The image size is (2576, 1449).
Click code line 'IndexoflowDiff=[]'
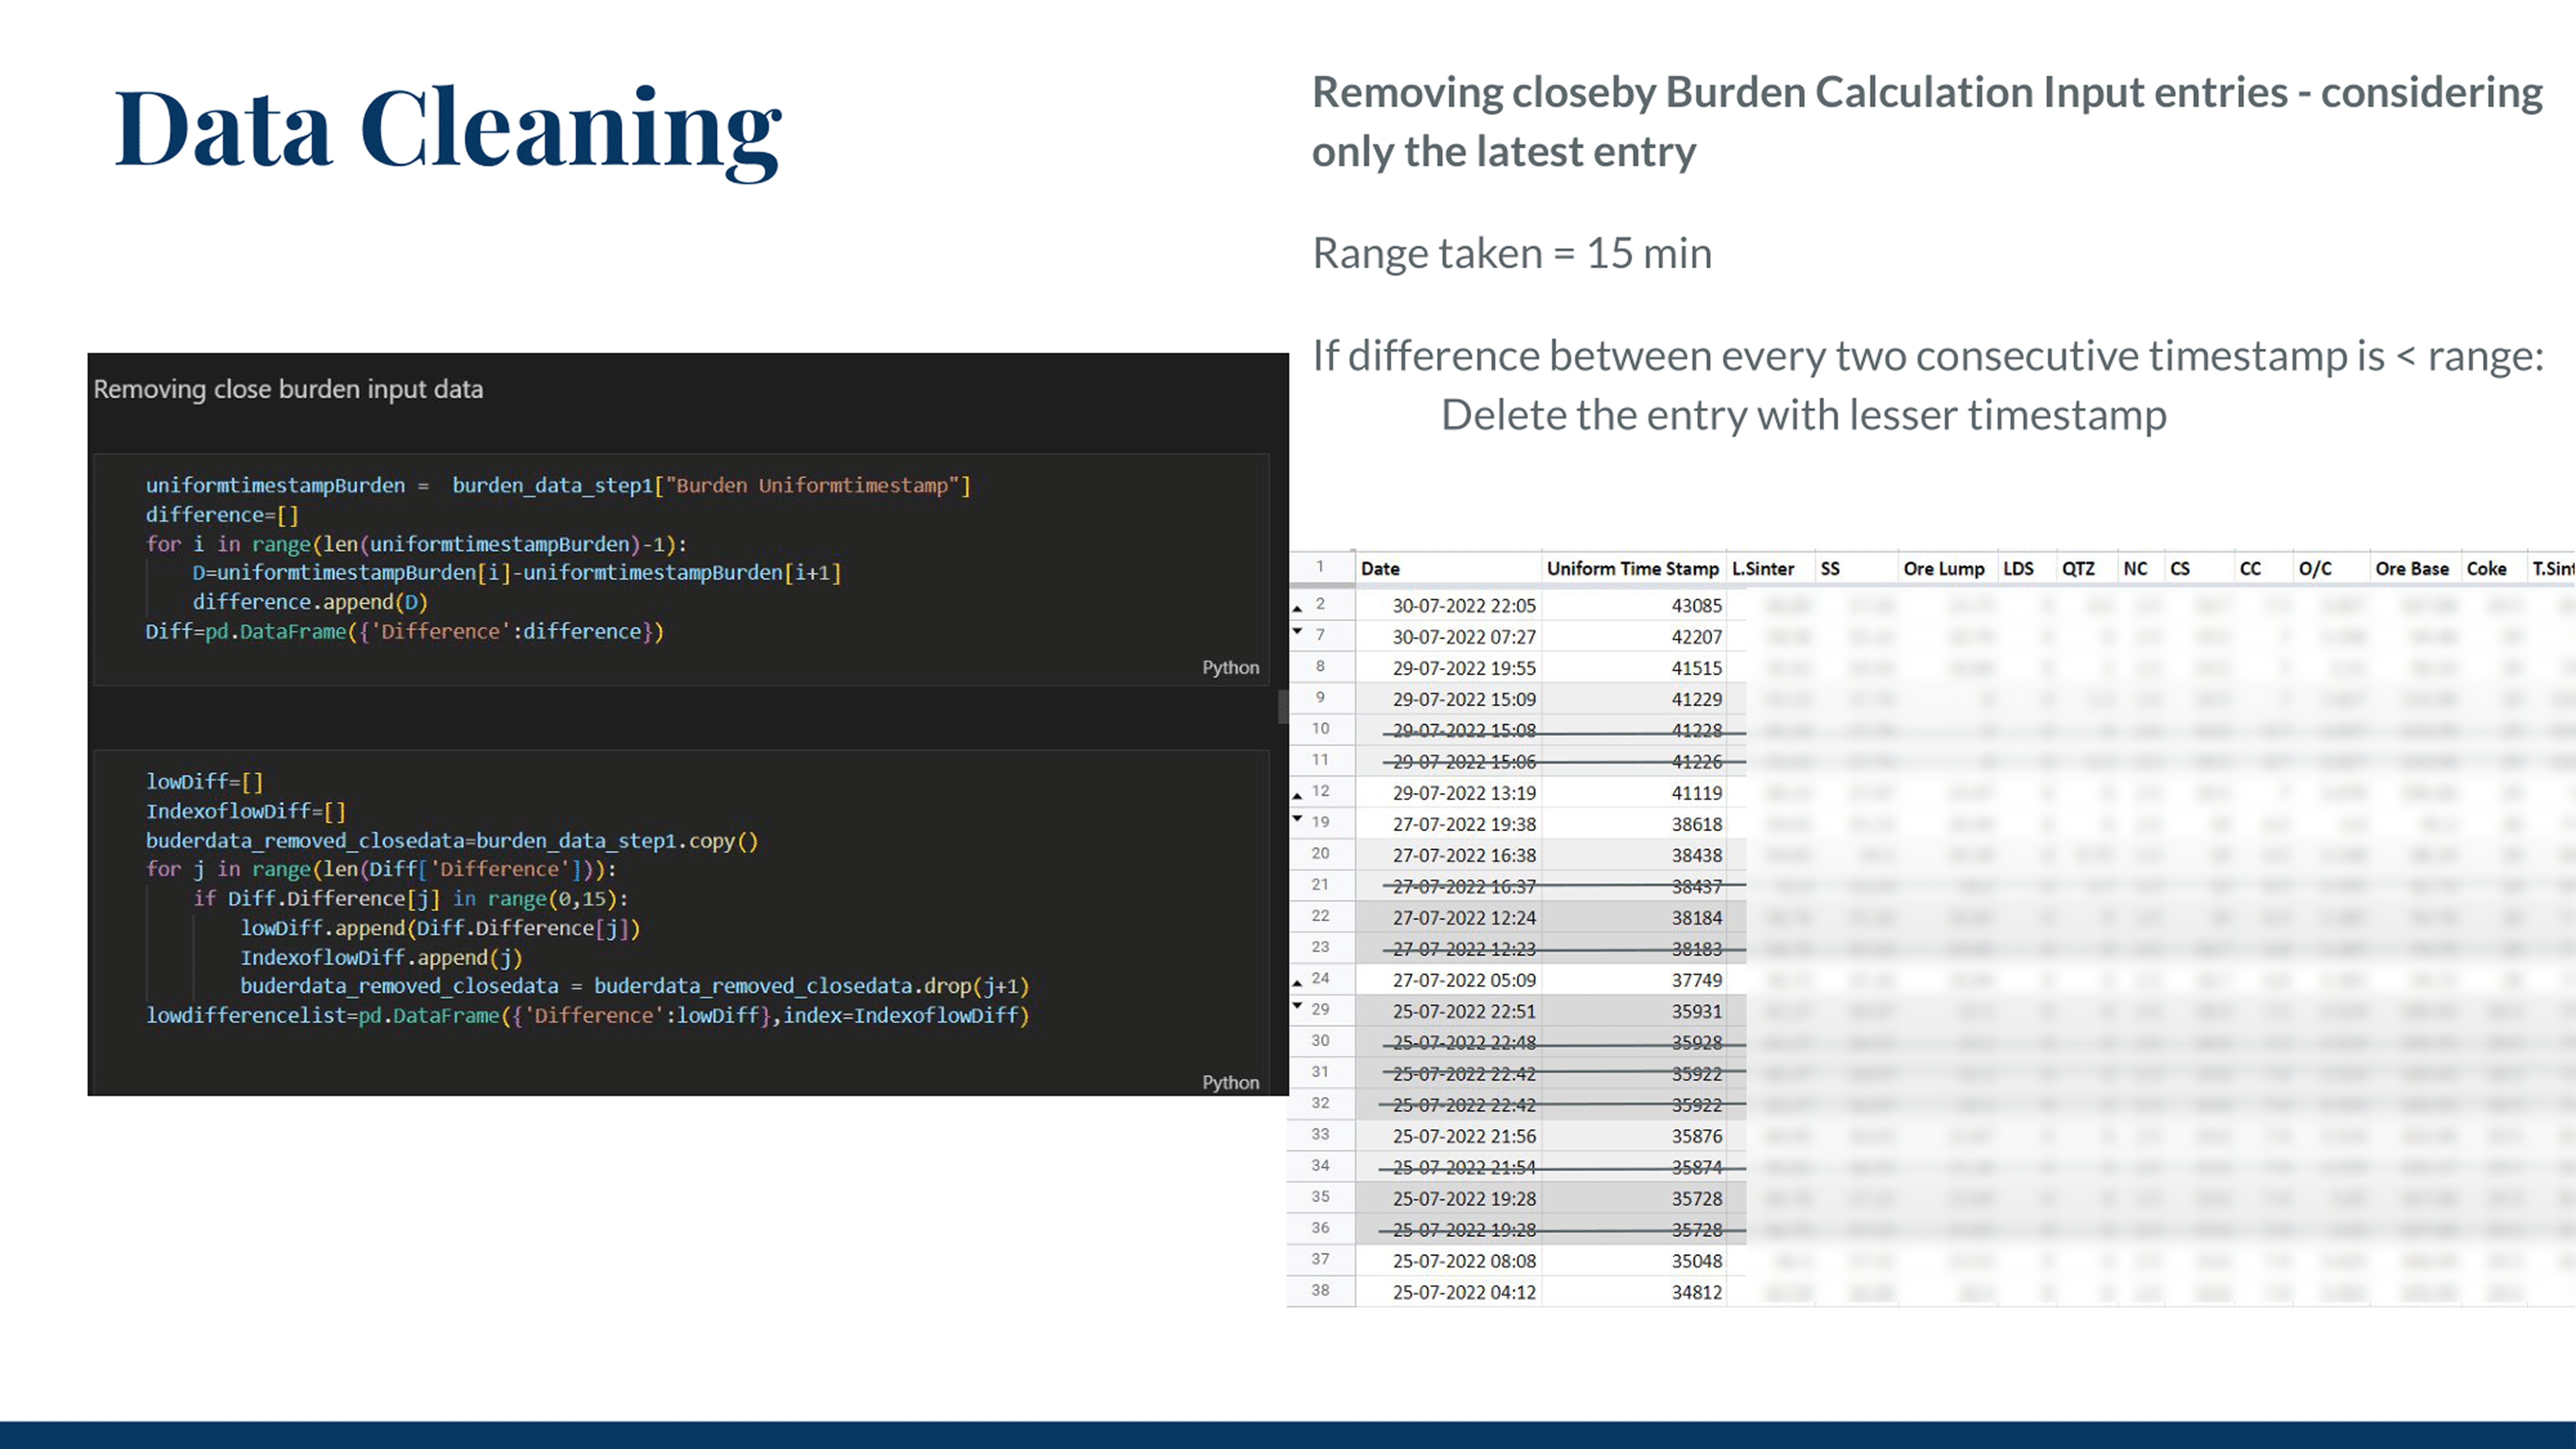[246, 811]
